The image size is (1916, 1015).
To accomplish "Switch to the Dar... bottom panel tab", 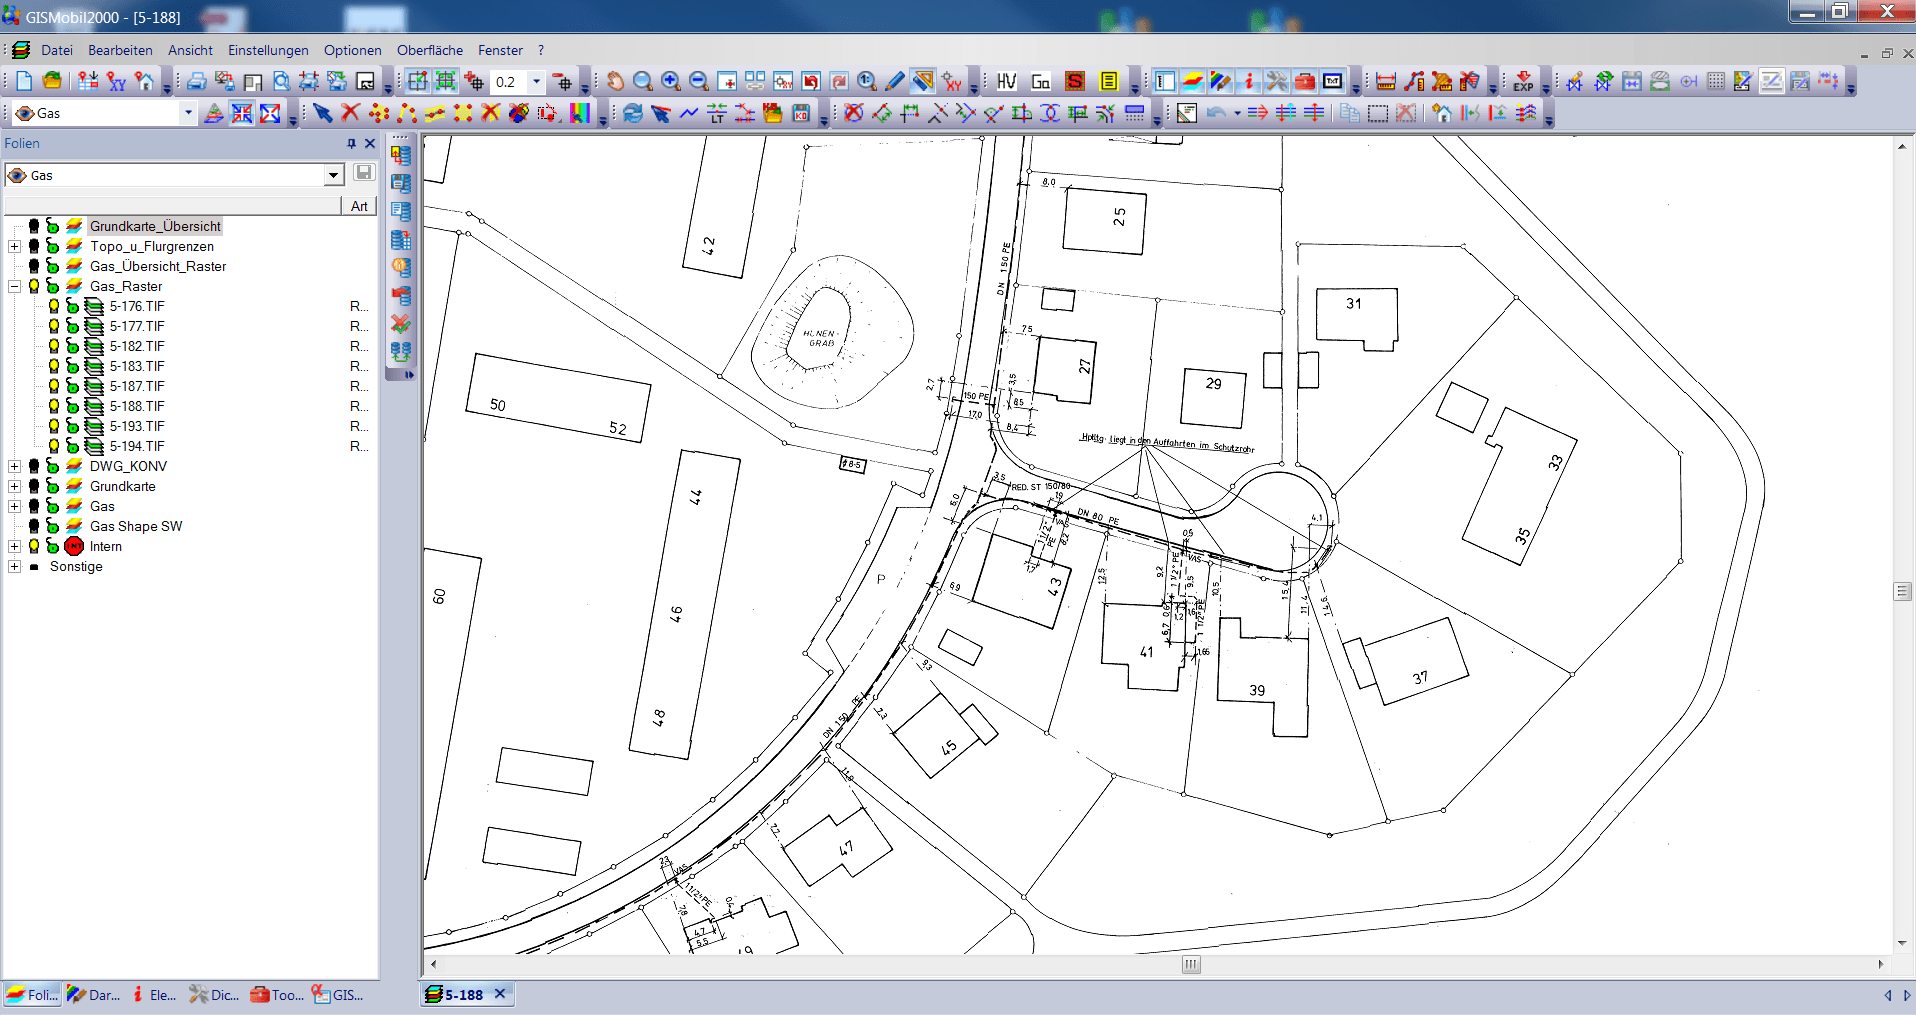I will 94,995.
